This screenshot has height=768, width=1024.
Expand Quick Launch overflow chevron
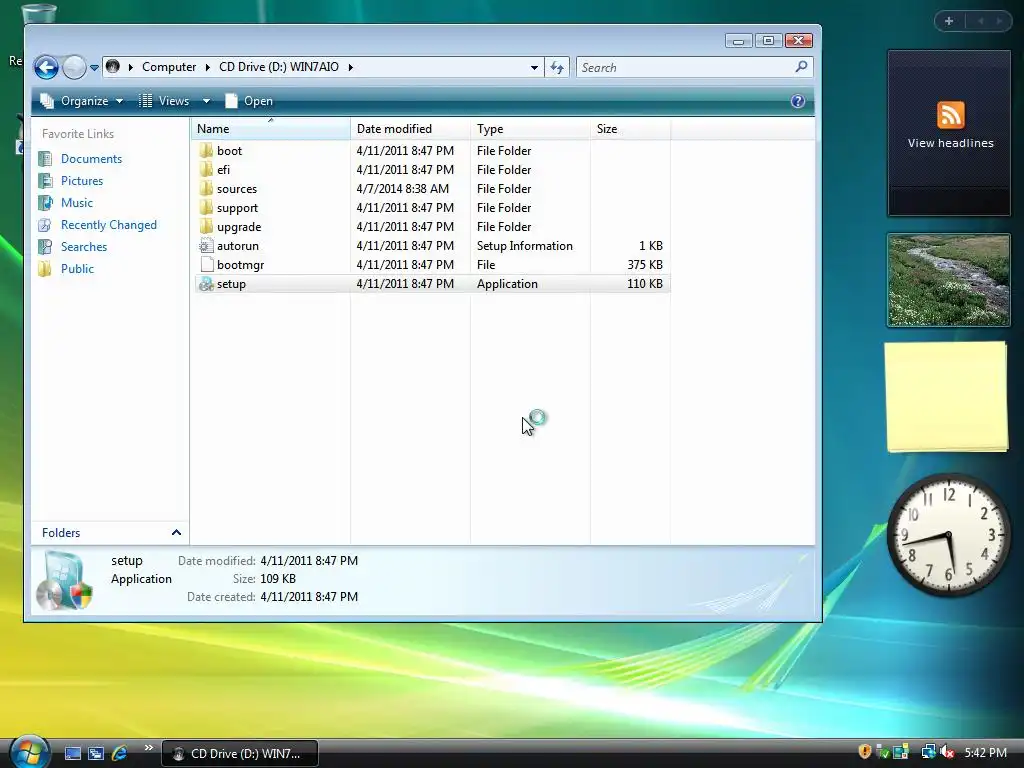point(149,748)
